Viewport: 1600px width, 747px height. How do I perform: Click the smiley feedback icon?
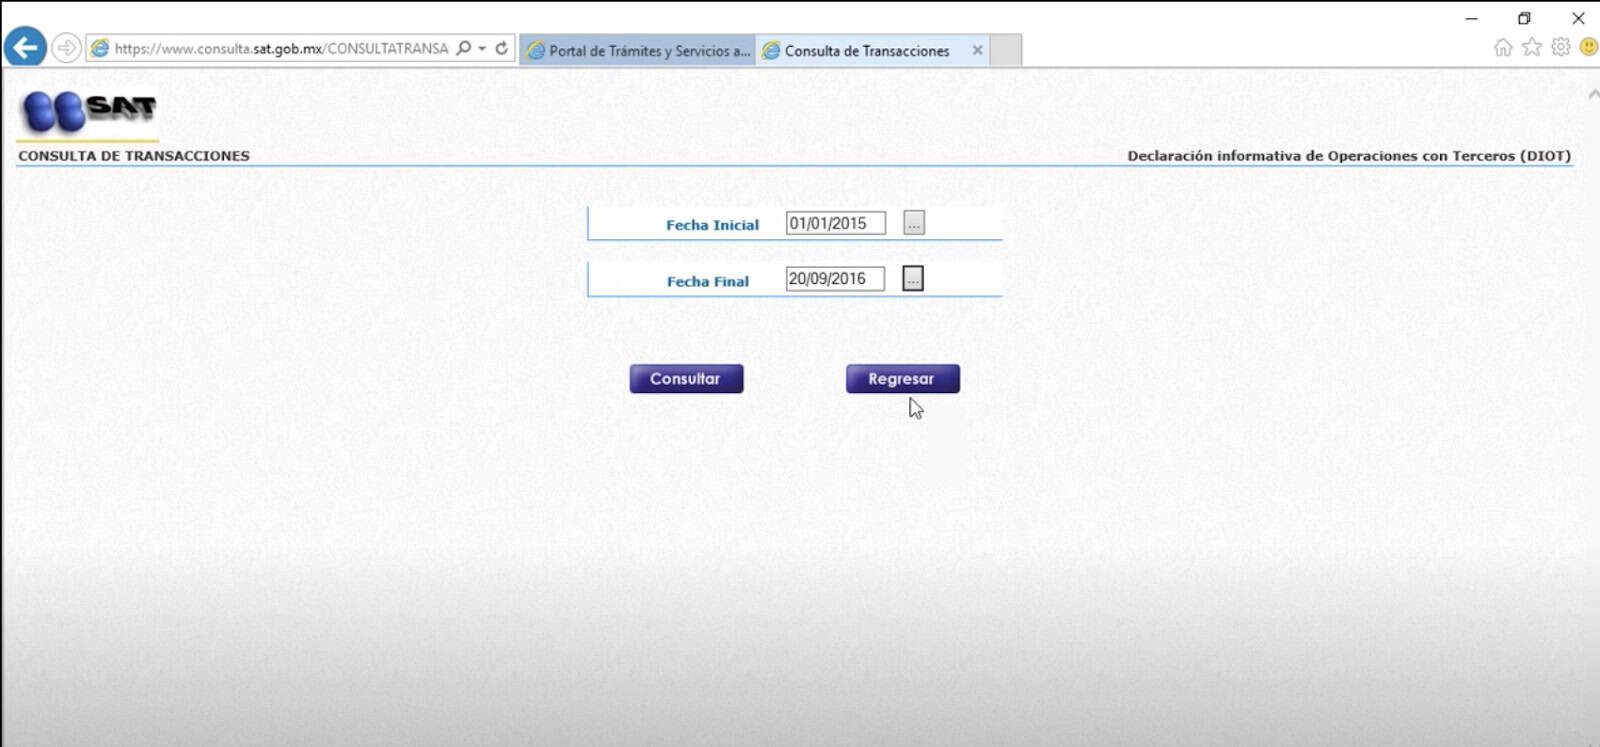[x=1588, y=47]
